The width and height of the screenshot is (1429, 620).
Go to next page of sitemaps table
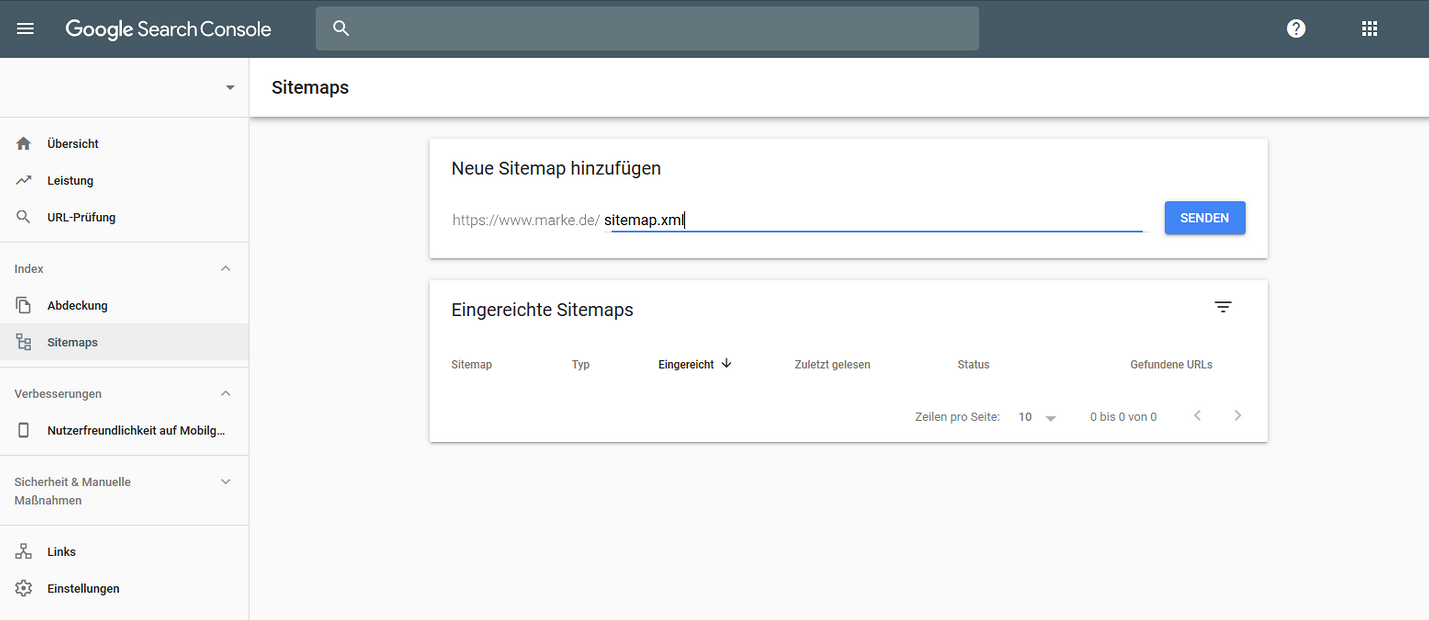pos(1237,416)
